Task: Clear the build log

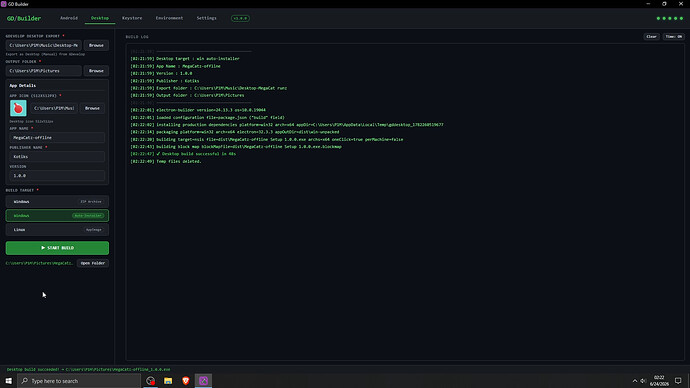Action: point(651,37)
